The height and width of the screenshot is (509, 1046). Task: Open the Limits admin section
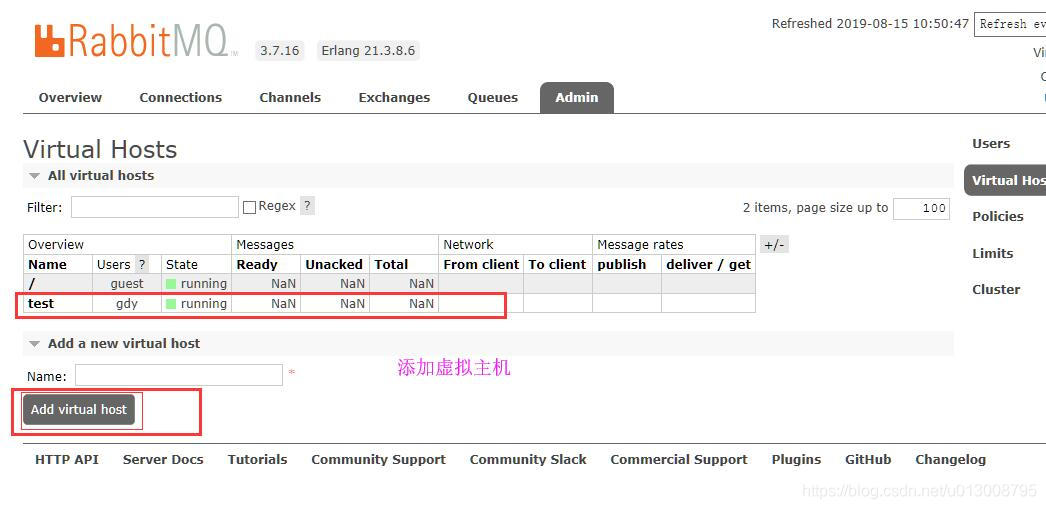click(x=993, y=253)
